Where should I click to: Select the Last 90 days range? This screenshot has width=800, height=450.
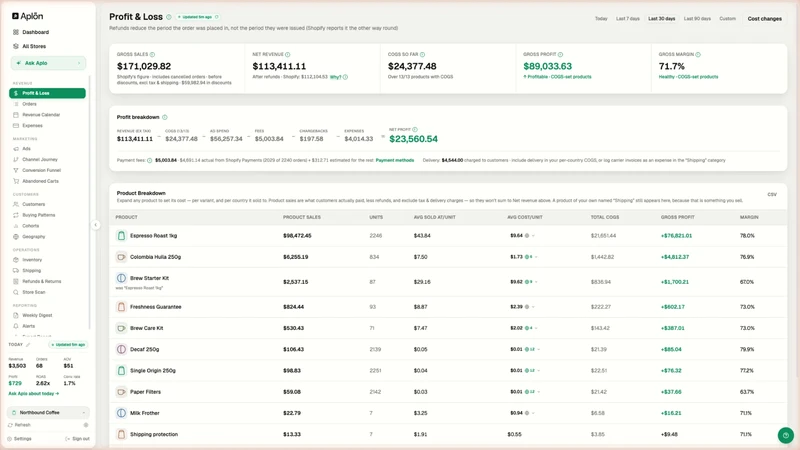(697, 19)
